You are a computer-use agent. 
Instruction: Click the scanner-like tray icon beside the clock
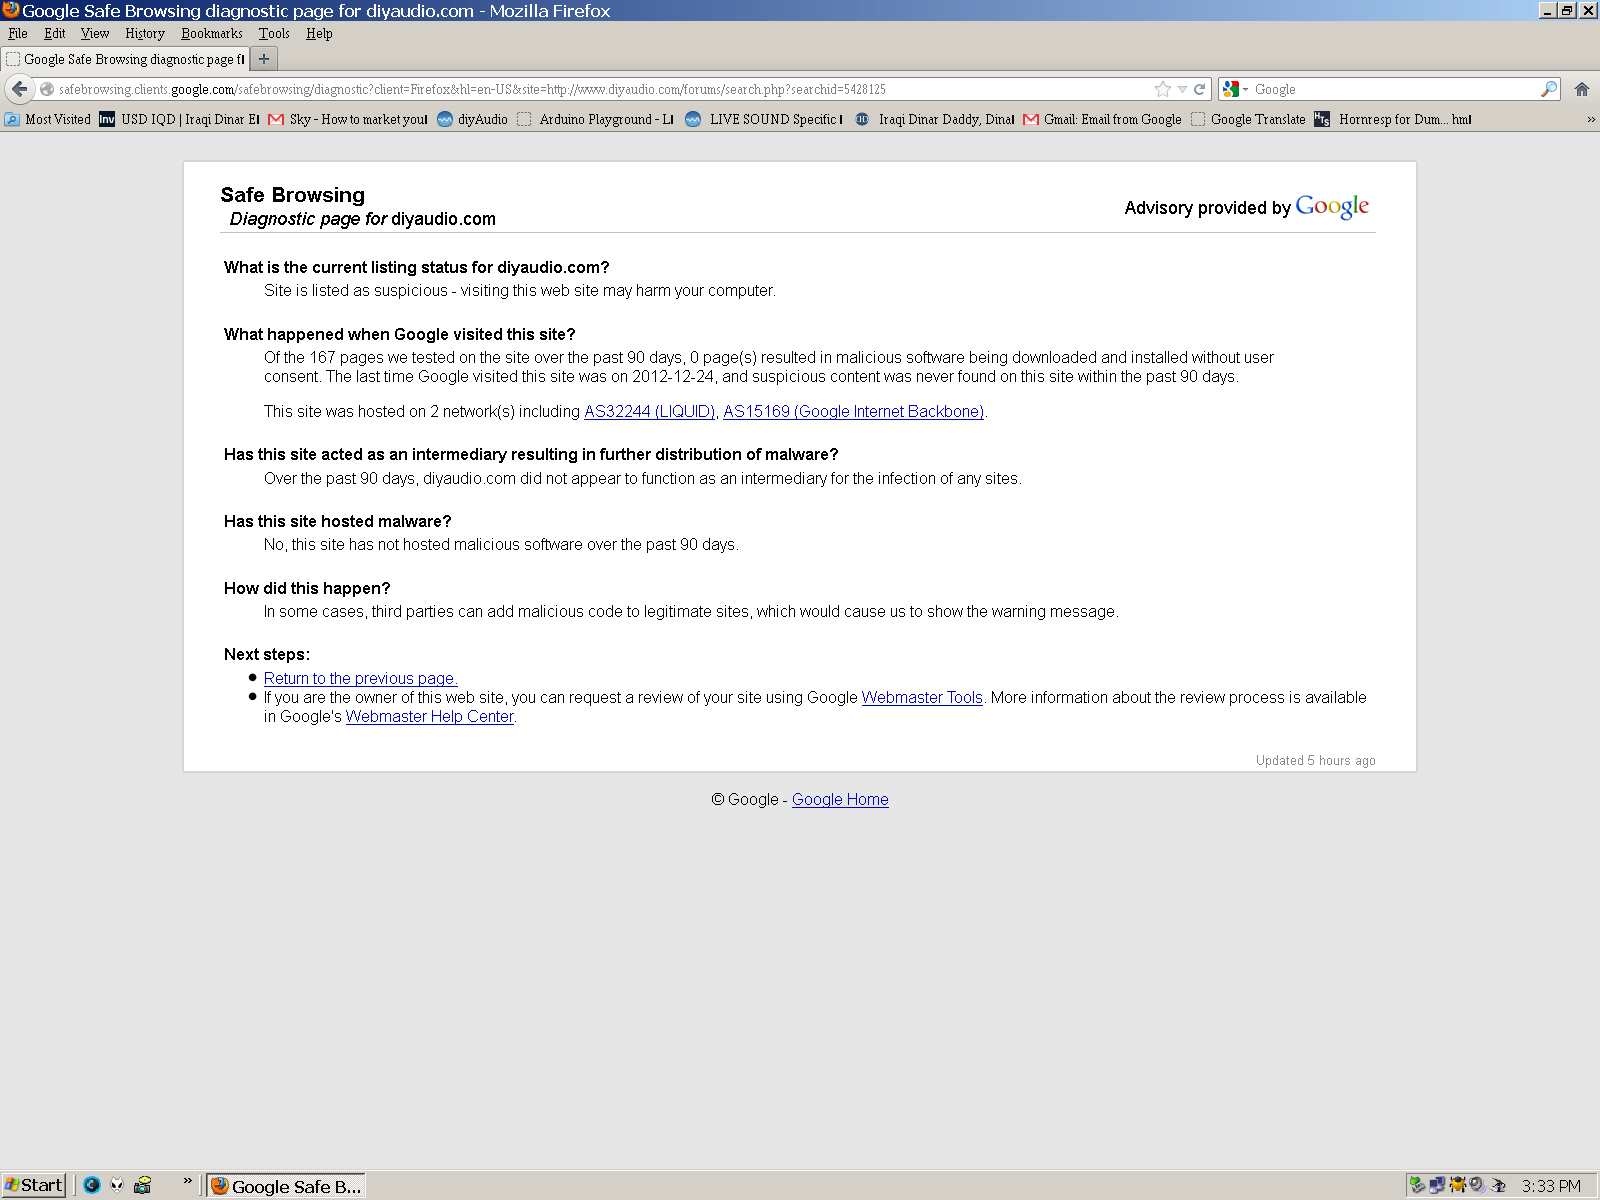[1498, 1185]
